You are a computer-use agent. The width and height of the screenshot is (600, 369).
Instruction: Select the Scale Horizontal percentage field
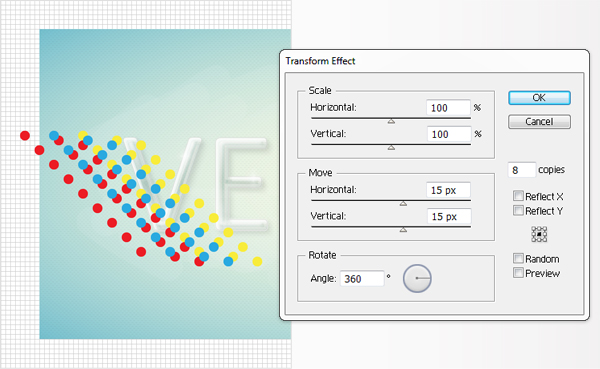click(x=448, y=108)
